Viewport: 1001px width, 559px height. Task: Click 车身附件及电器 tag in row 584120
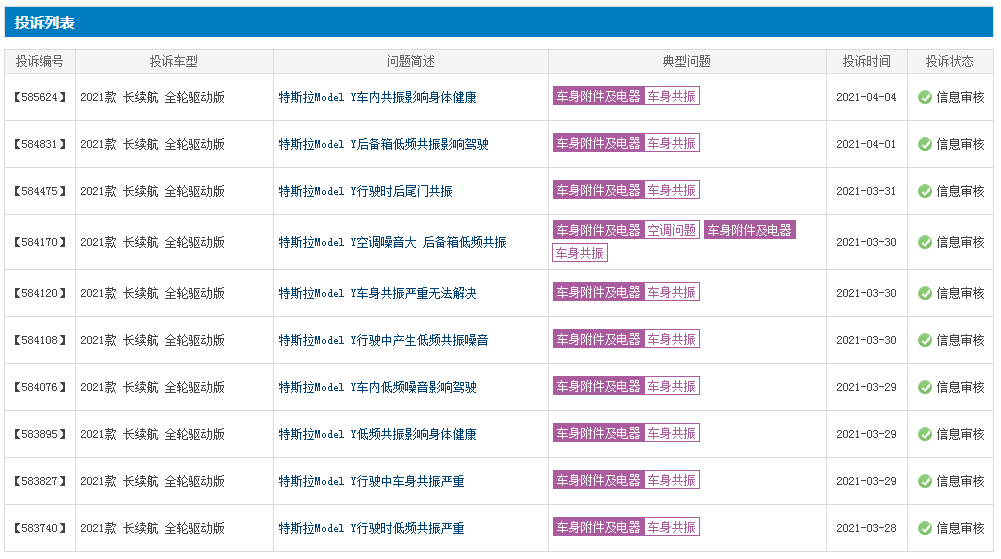(x=598, y=292)
